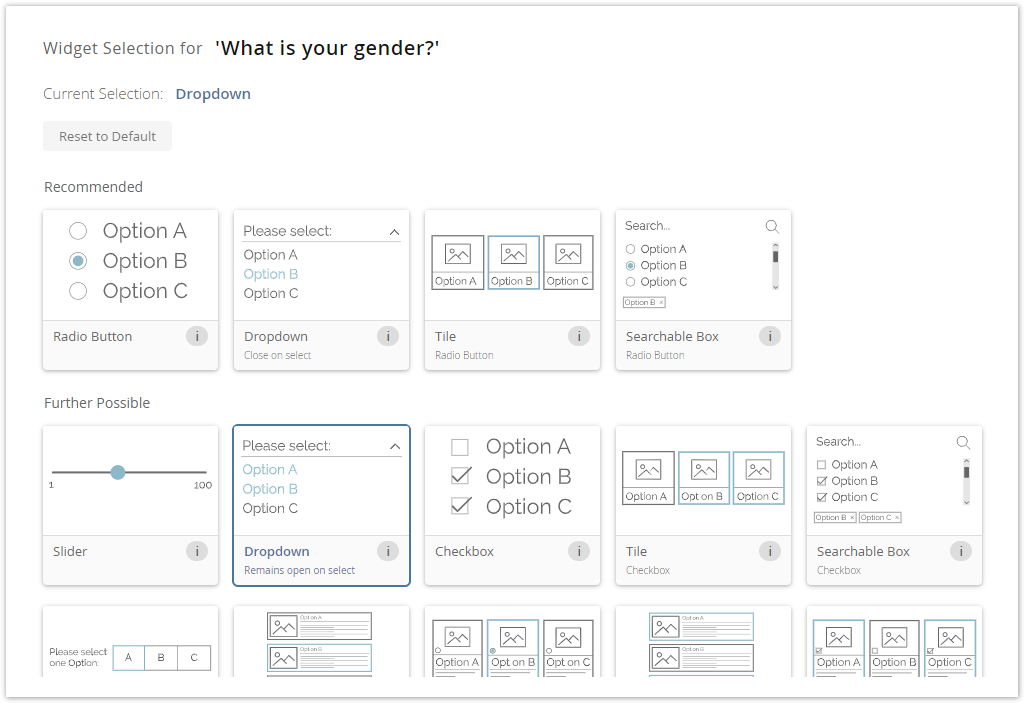Click segment B in 'Please select one Option' card

point(161,658)
